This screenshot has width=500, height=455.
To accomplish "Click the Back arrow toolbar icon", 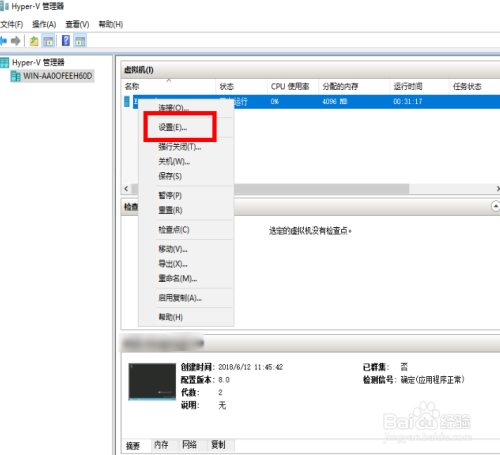I will [x=3, y=41].
